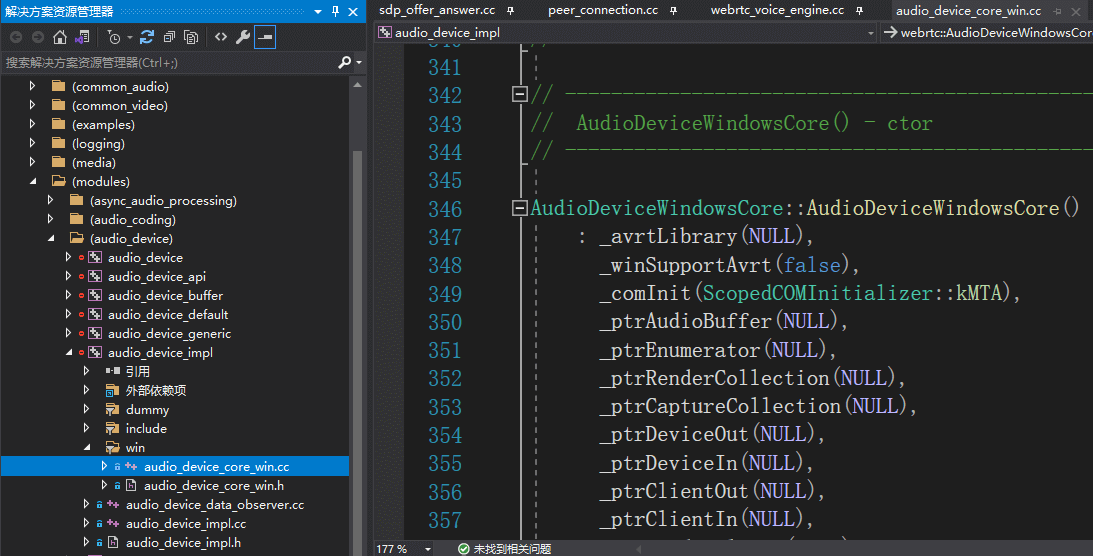Image resolution: width=1093 pixels, height=556 pixels.
Task: Open Solution Explorer window position dropdown arrow
Action: pyautogui.click(x=318, y=12)
